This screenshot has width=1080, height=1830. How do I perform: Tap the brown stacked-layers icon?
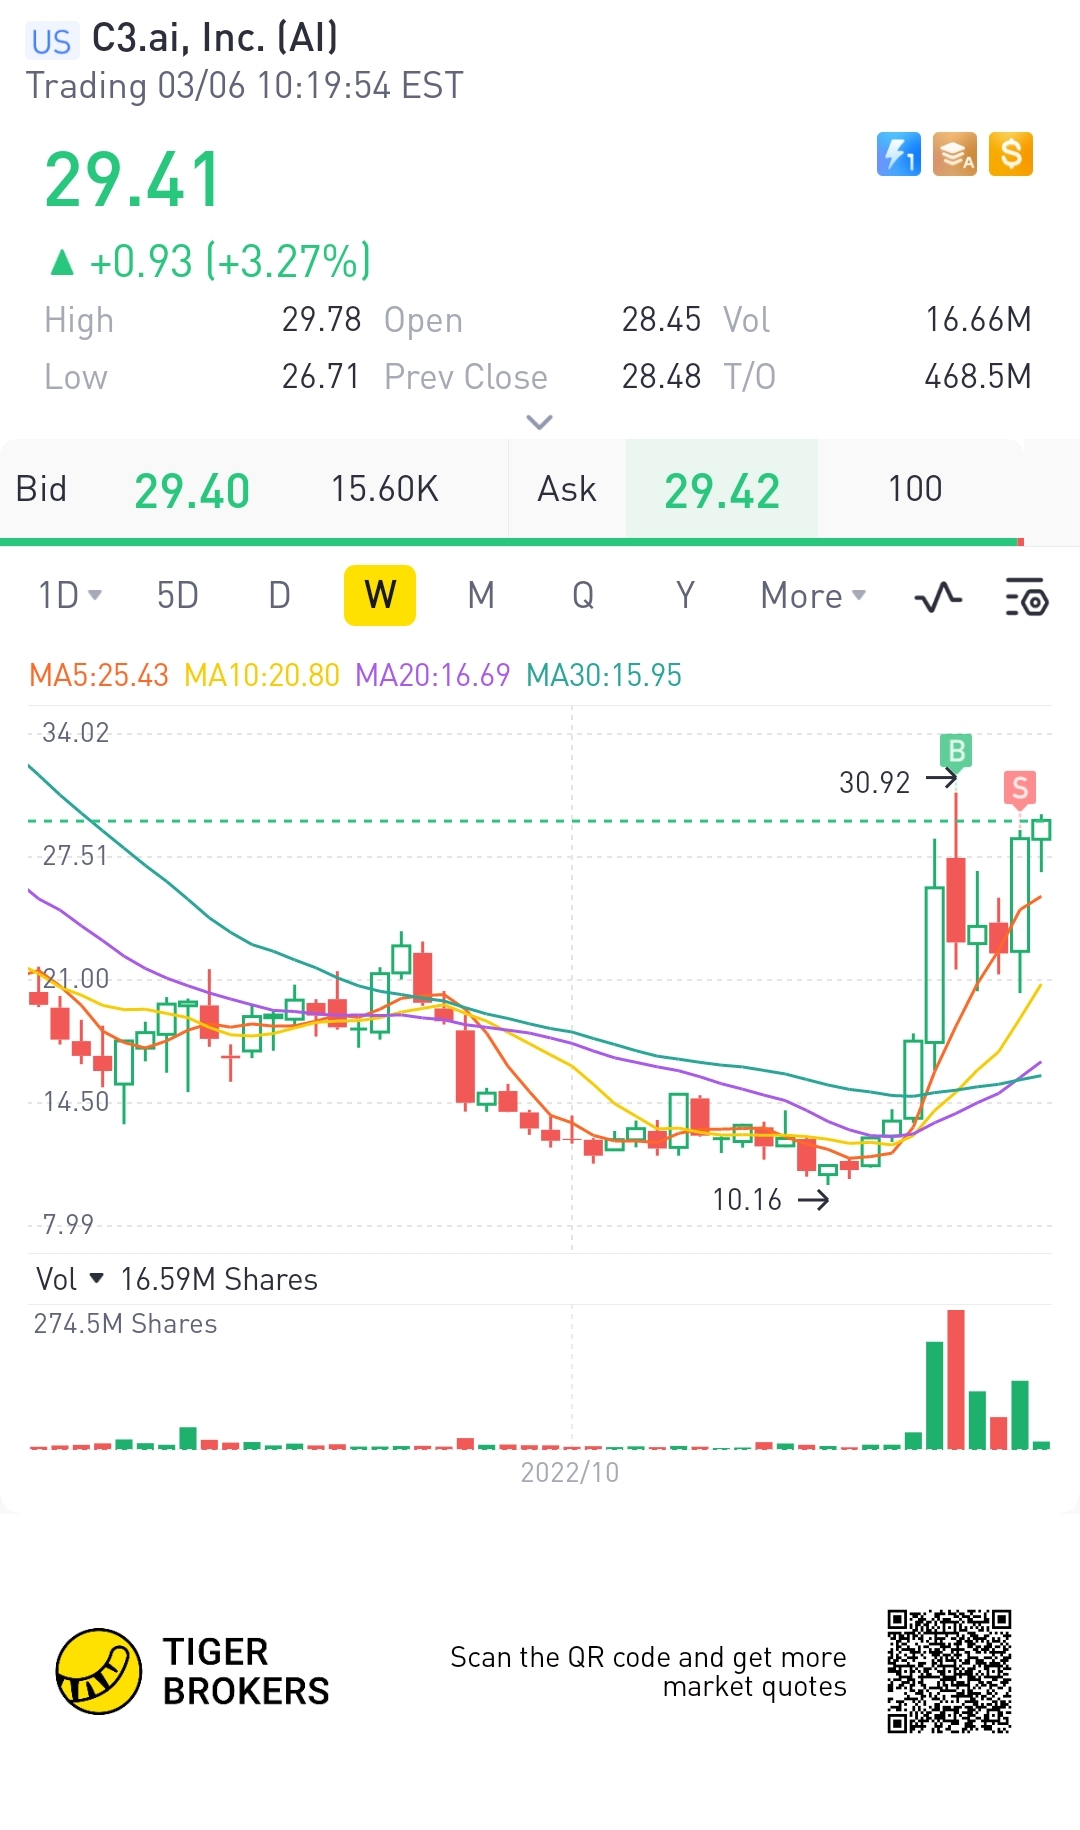954,155
